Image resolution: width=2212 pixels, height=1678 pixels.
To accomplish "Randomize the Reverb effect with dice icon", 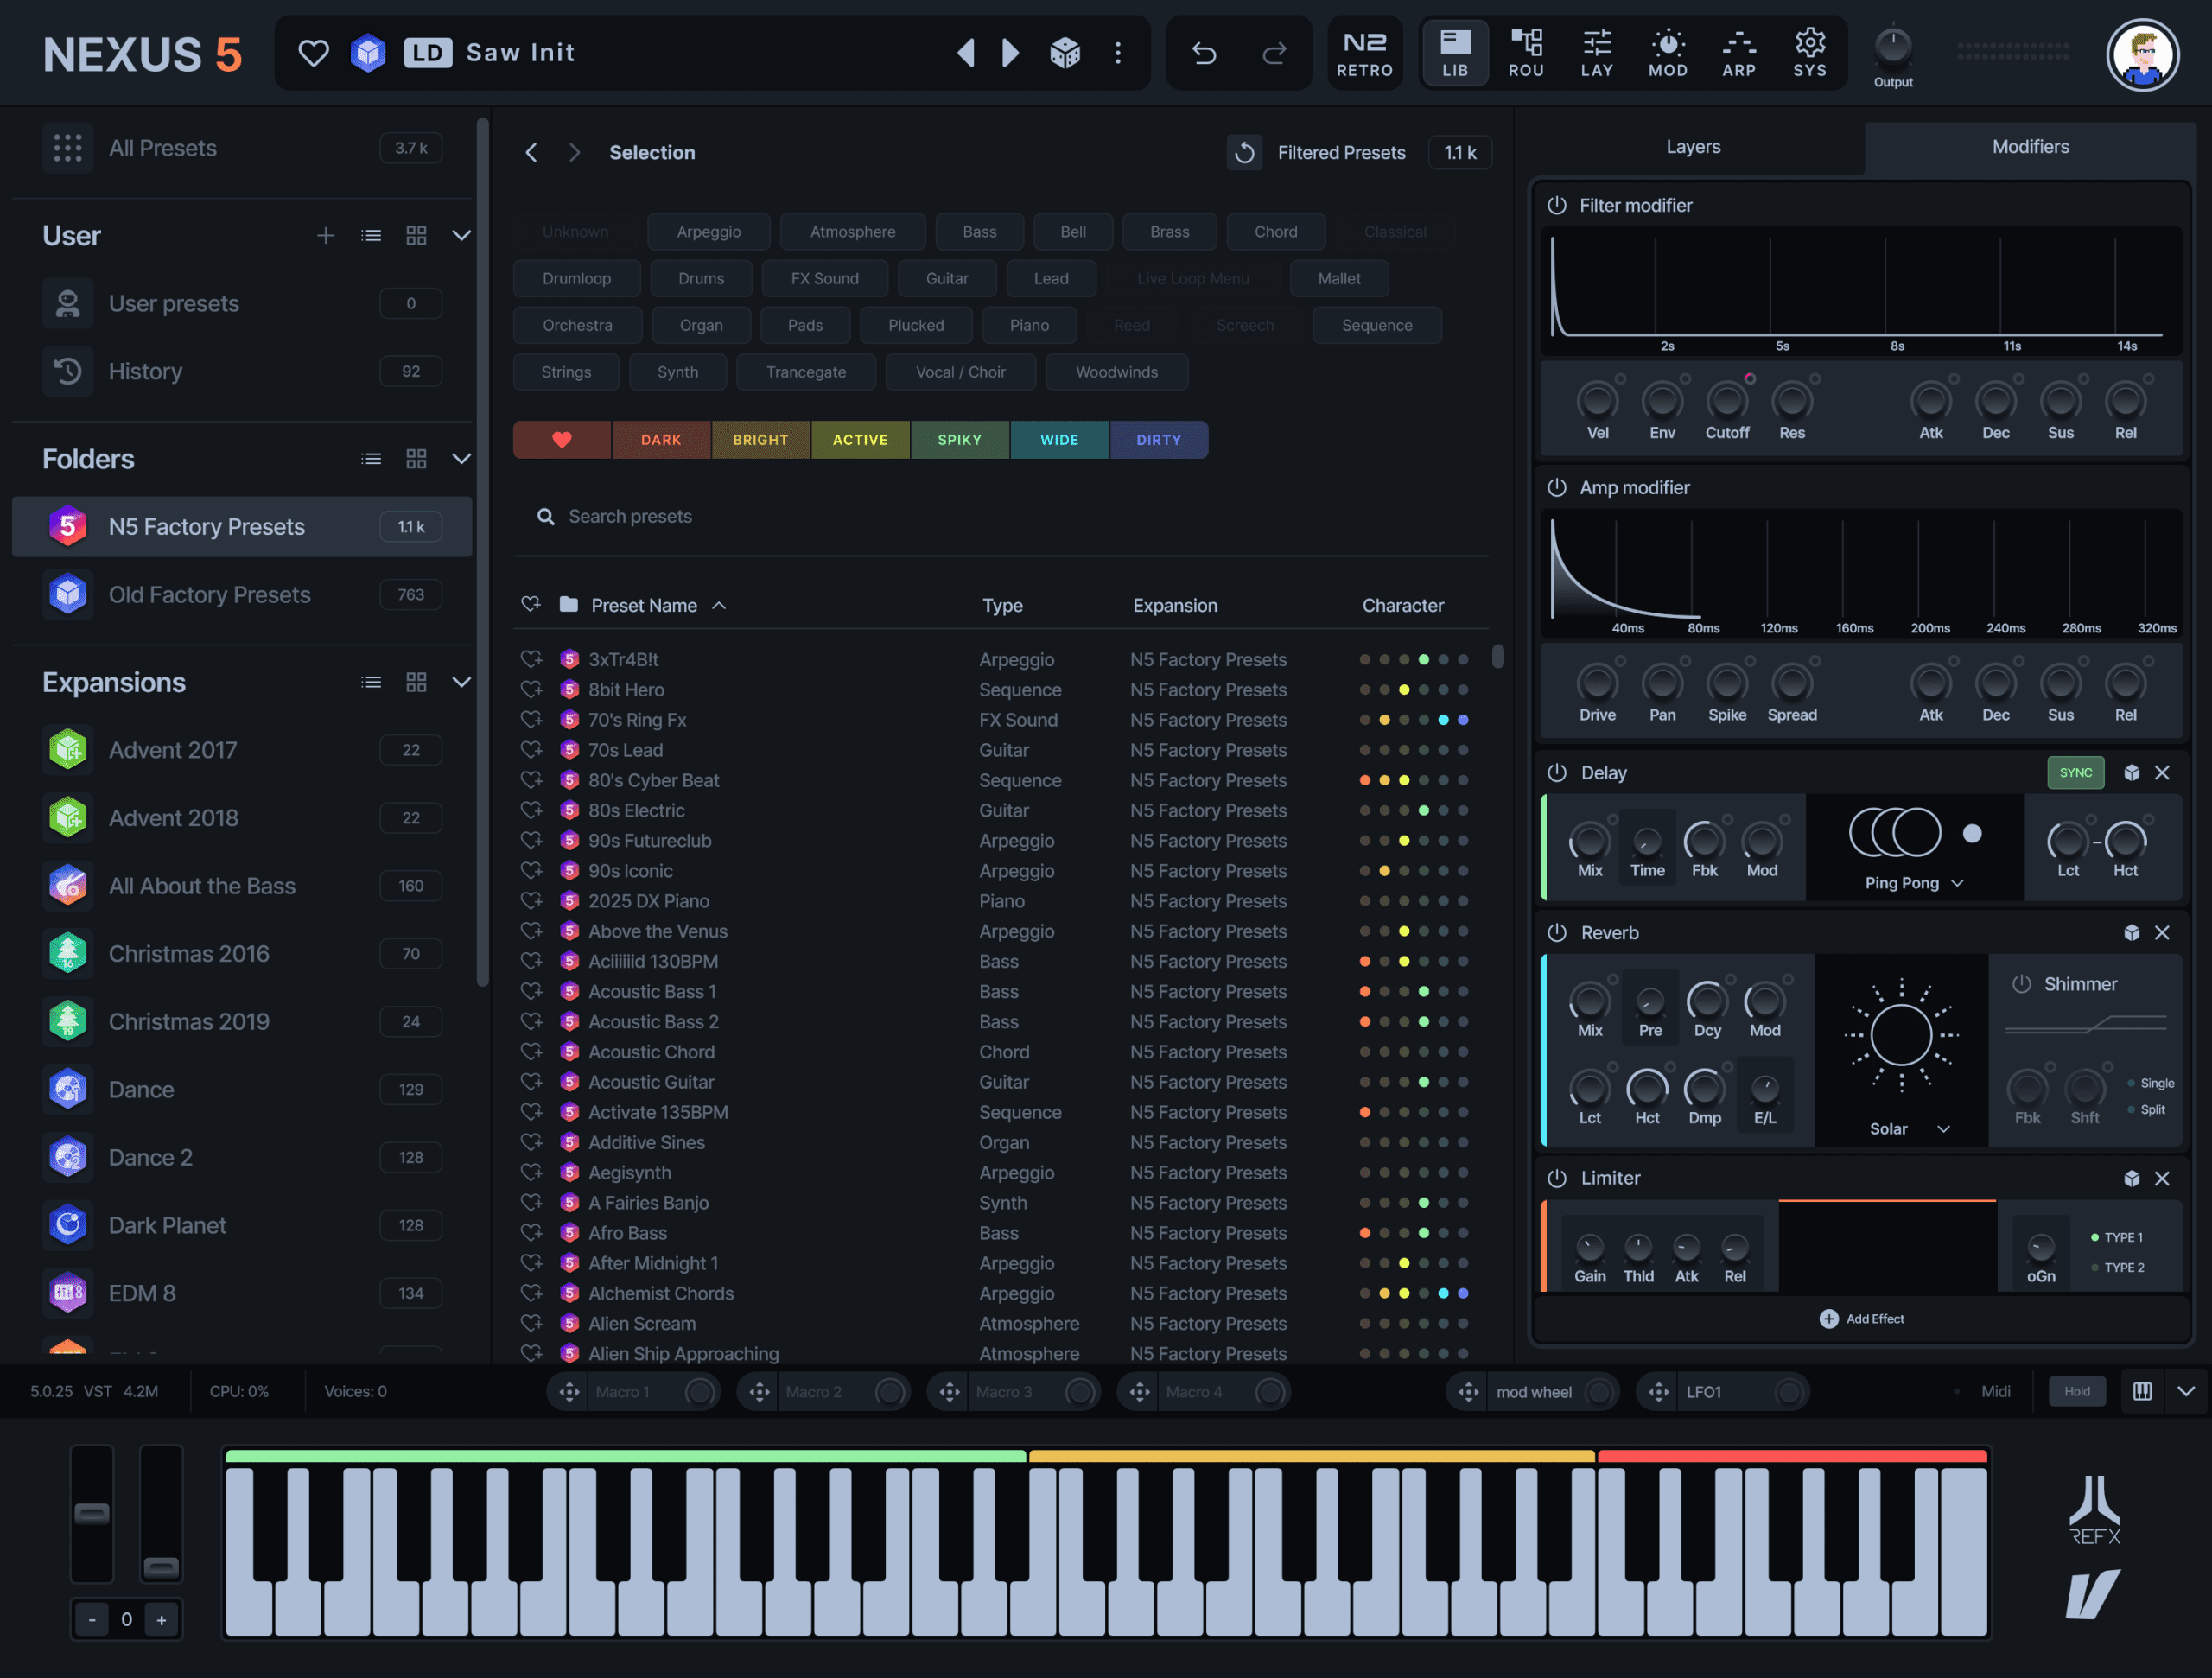I will tap(2131, 932).
